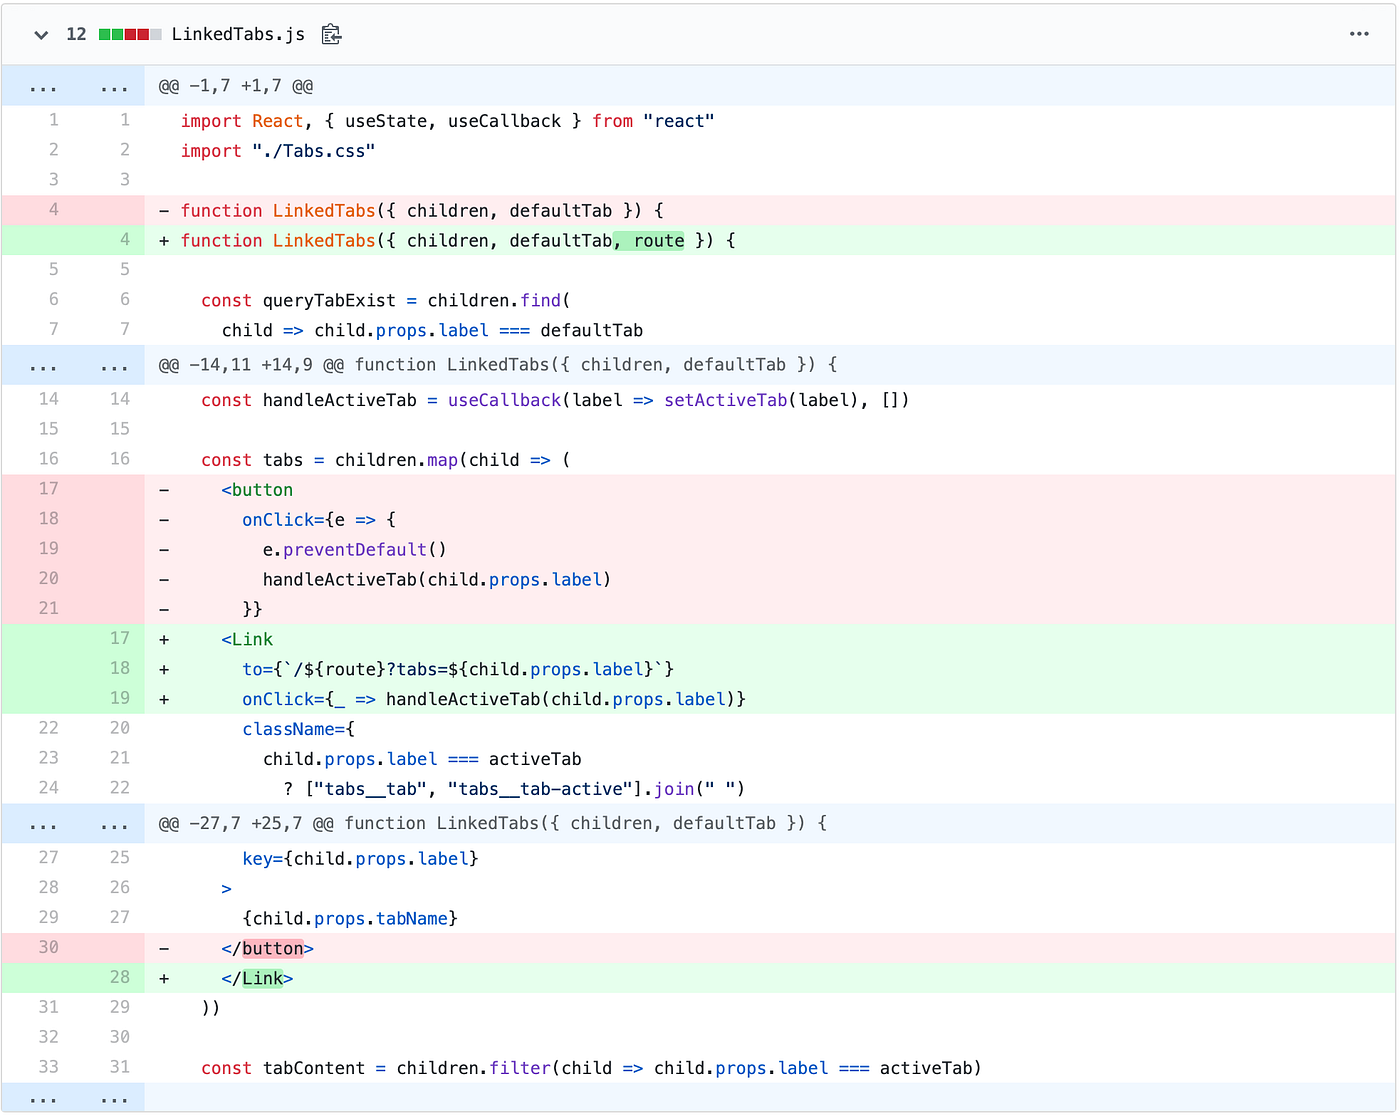Click the green added </Link> line

258,977
